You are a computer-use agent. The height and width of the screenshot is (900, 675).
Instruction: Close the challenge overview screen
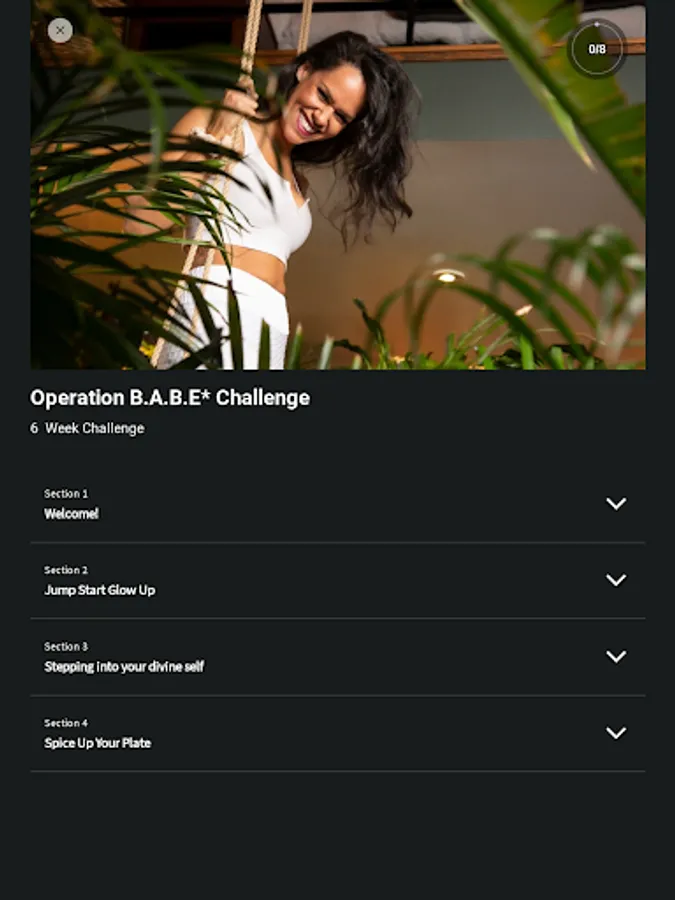(x=60, y=30)
